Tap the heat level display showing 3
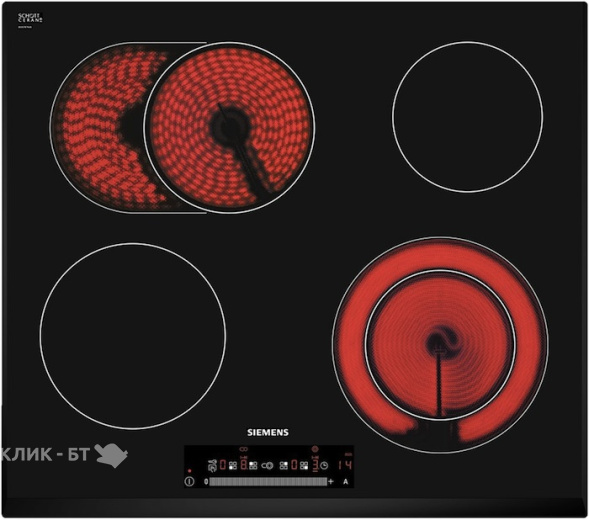This screenshot has height=520, width=589. [x=315, y=465]
